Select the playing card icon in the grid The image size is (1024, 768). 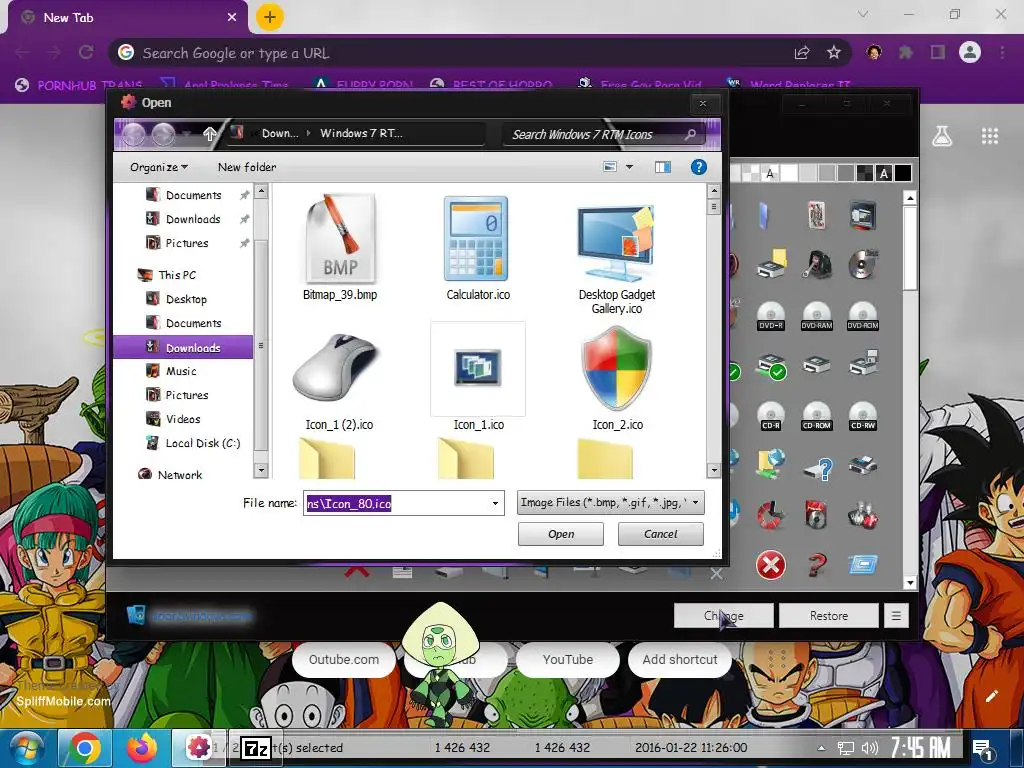pyautogui.click(x=816, y=216)
